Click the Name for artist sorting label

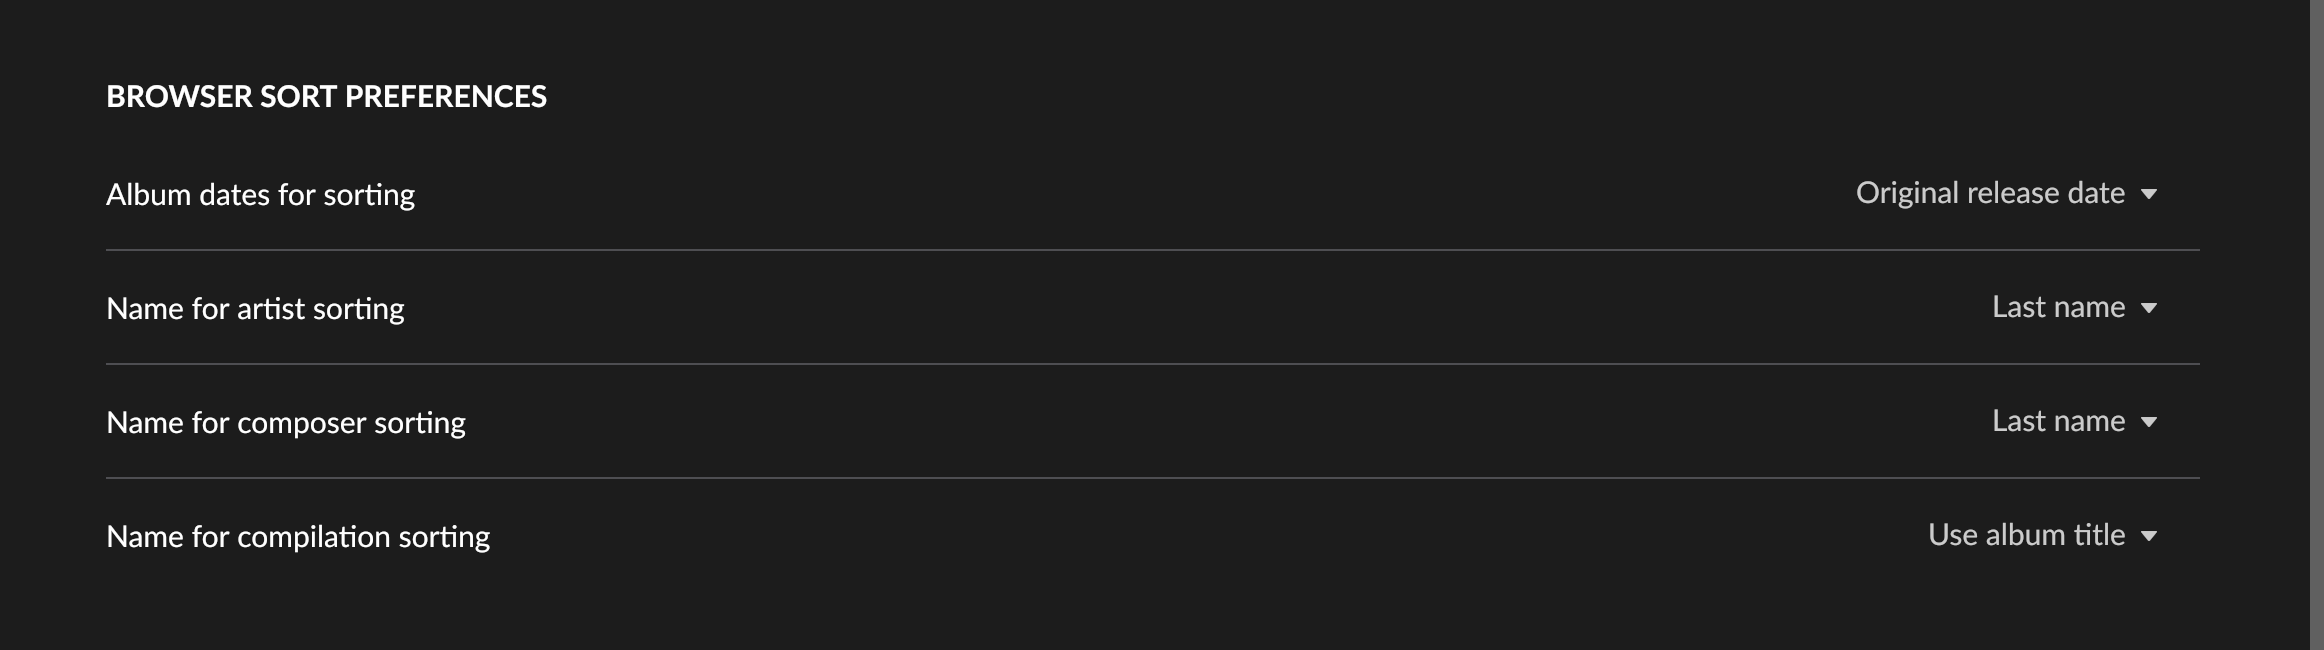tap(255, 308)
